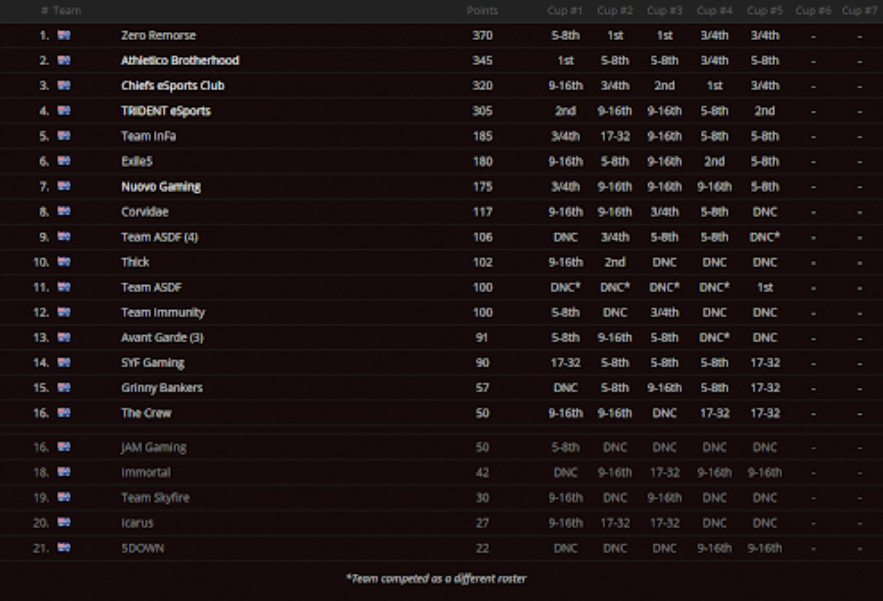Open the Nuovo Gaming team name
Viewport: 883px width, 601px height.
(x=160, y=186)
